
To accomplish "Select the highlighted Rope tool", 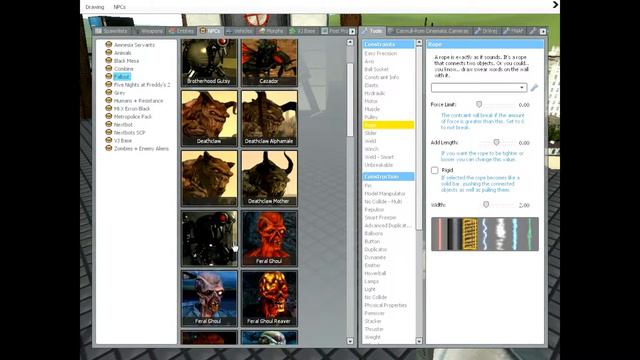I will (388, 125).
